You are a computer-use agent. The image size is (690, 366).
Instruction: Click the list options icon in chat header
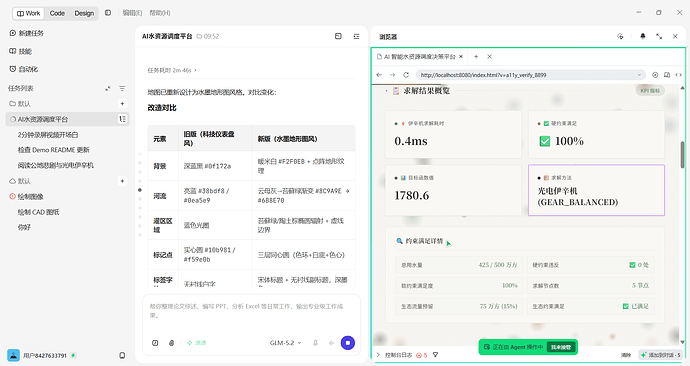pos(356,37)
